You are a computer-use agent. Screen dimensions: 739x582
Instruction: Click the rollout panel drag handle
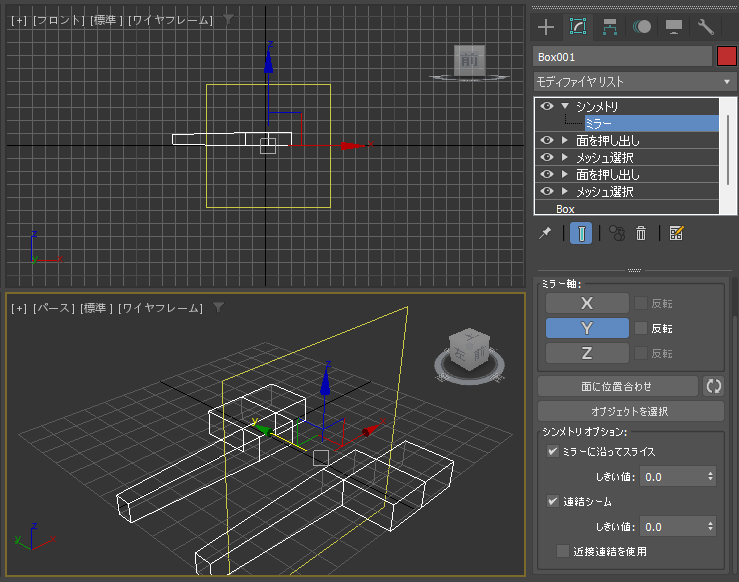[634, 270]
